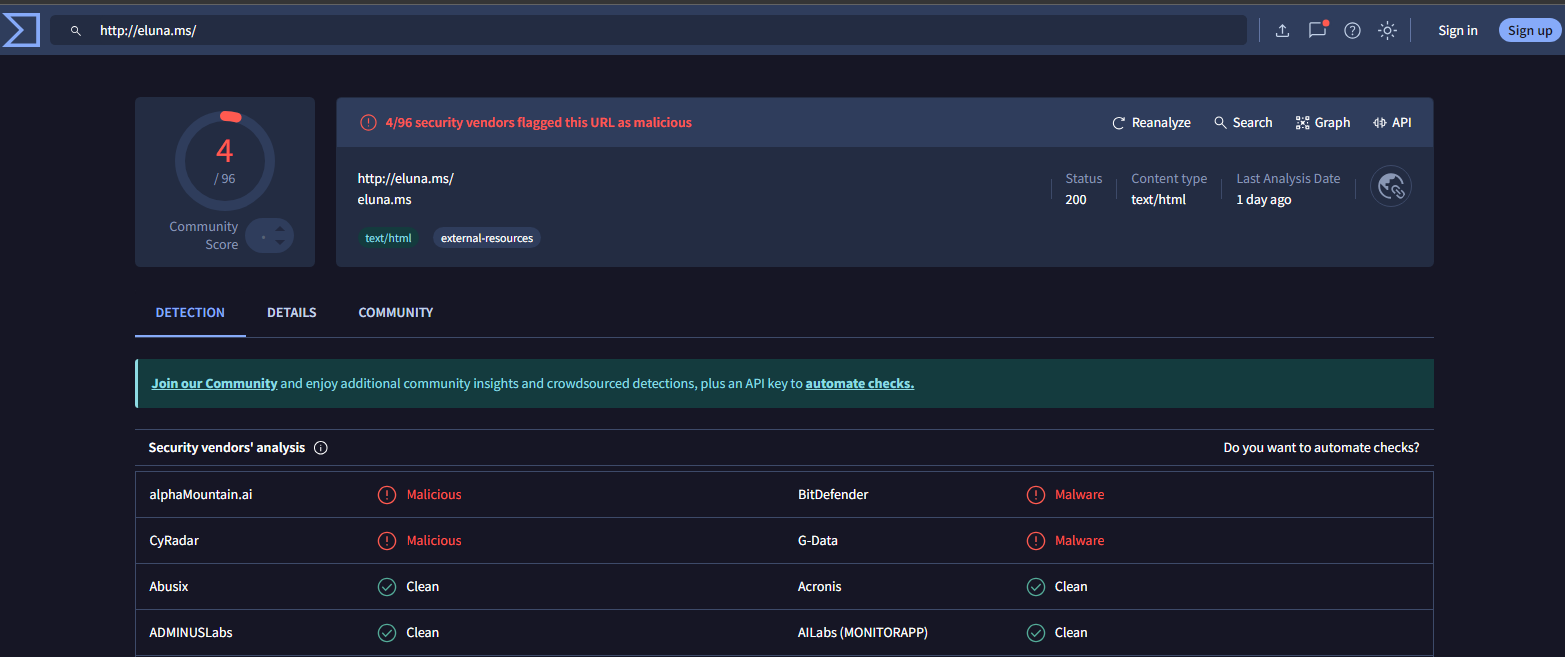Toggle the light/dark theme sun icon
1565x657 pixels.
coord(1387,31)
